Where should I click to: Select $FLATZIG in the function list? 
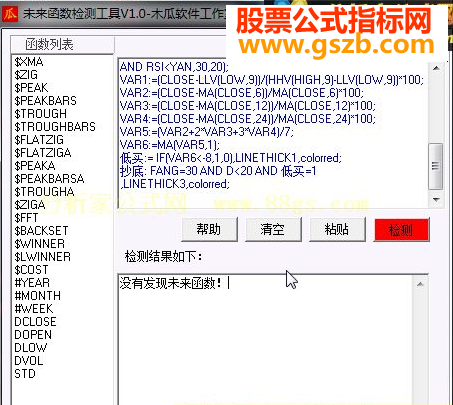coord(39,140)
